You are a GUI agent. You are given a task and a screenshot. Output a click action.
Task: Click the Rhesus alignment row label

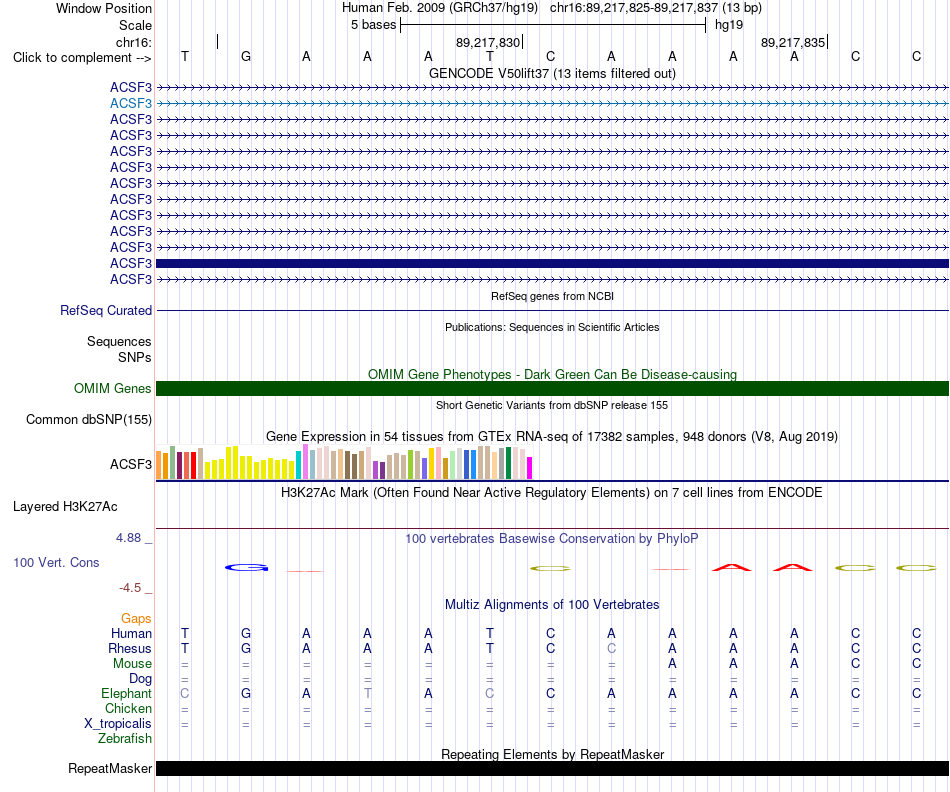pos(130,648)
